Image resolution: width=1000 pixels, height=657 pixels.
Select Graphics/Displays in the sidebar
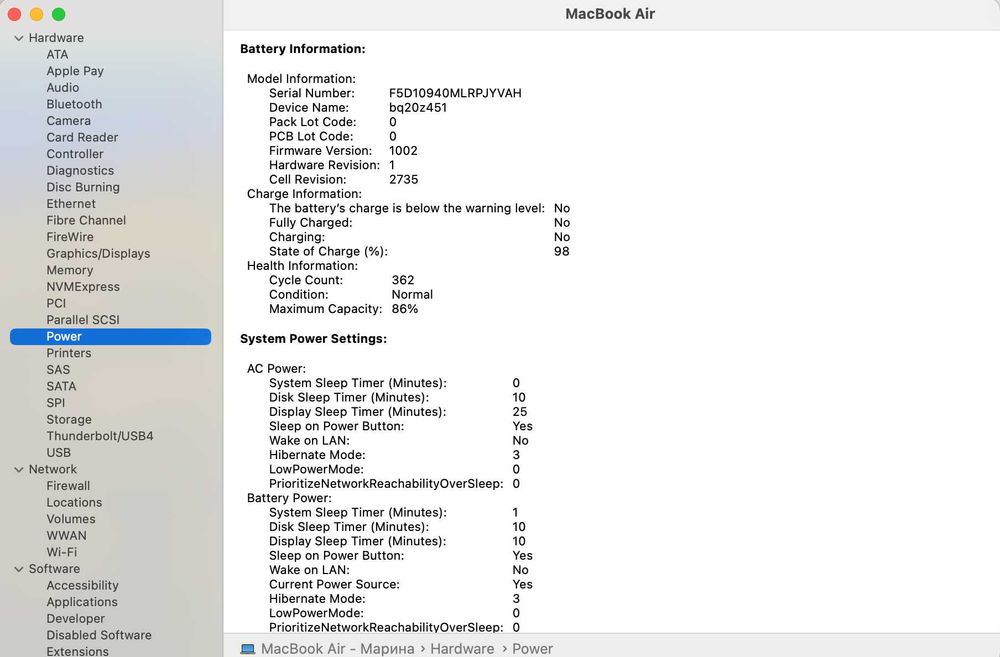click(98, 254)
